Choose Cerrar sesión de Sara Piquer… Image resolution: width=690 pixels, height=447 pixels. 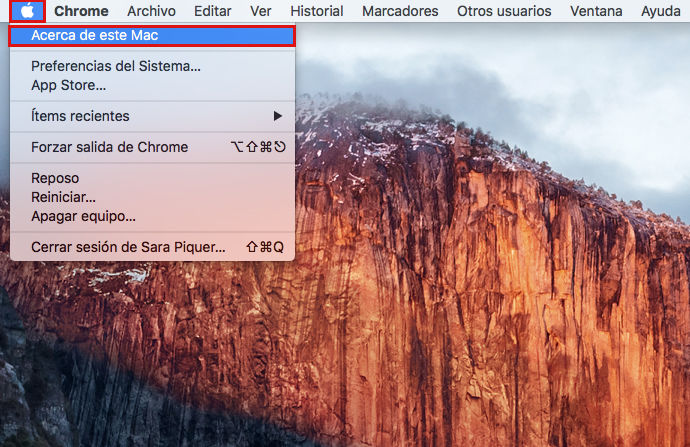pyautogui.click(x=152, y=247)
